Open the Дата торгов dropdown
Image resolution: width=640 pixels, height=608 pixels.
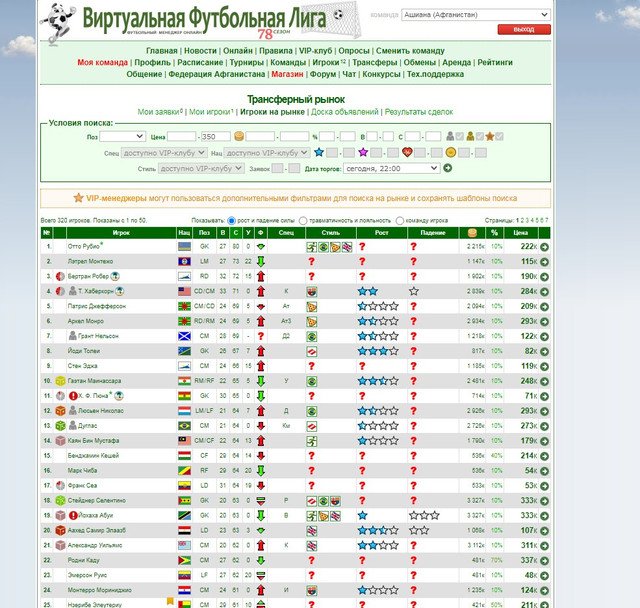pyautogui.click(x=391, y=168)
